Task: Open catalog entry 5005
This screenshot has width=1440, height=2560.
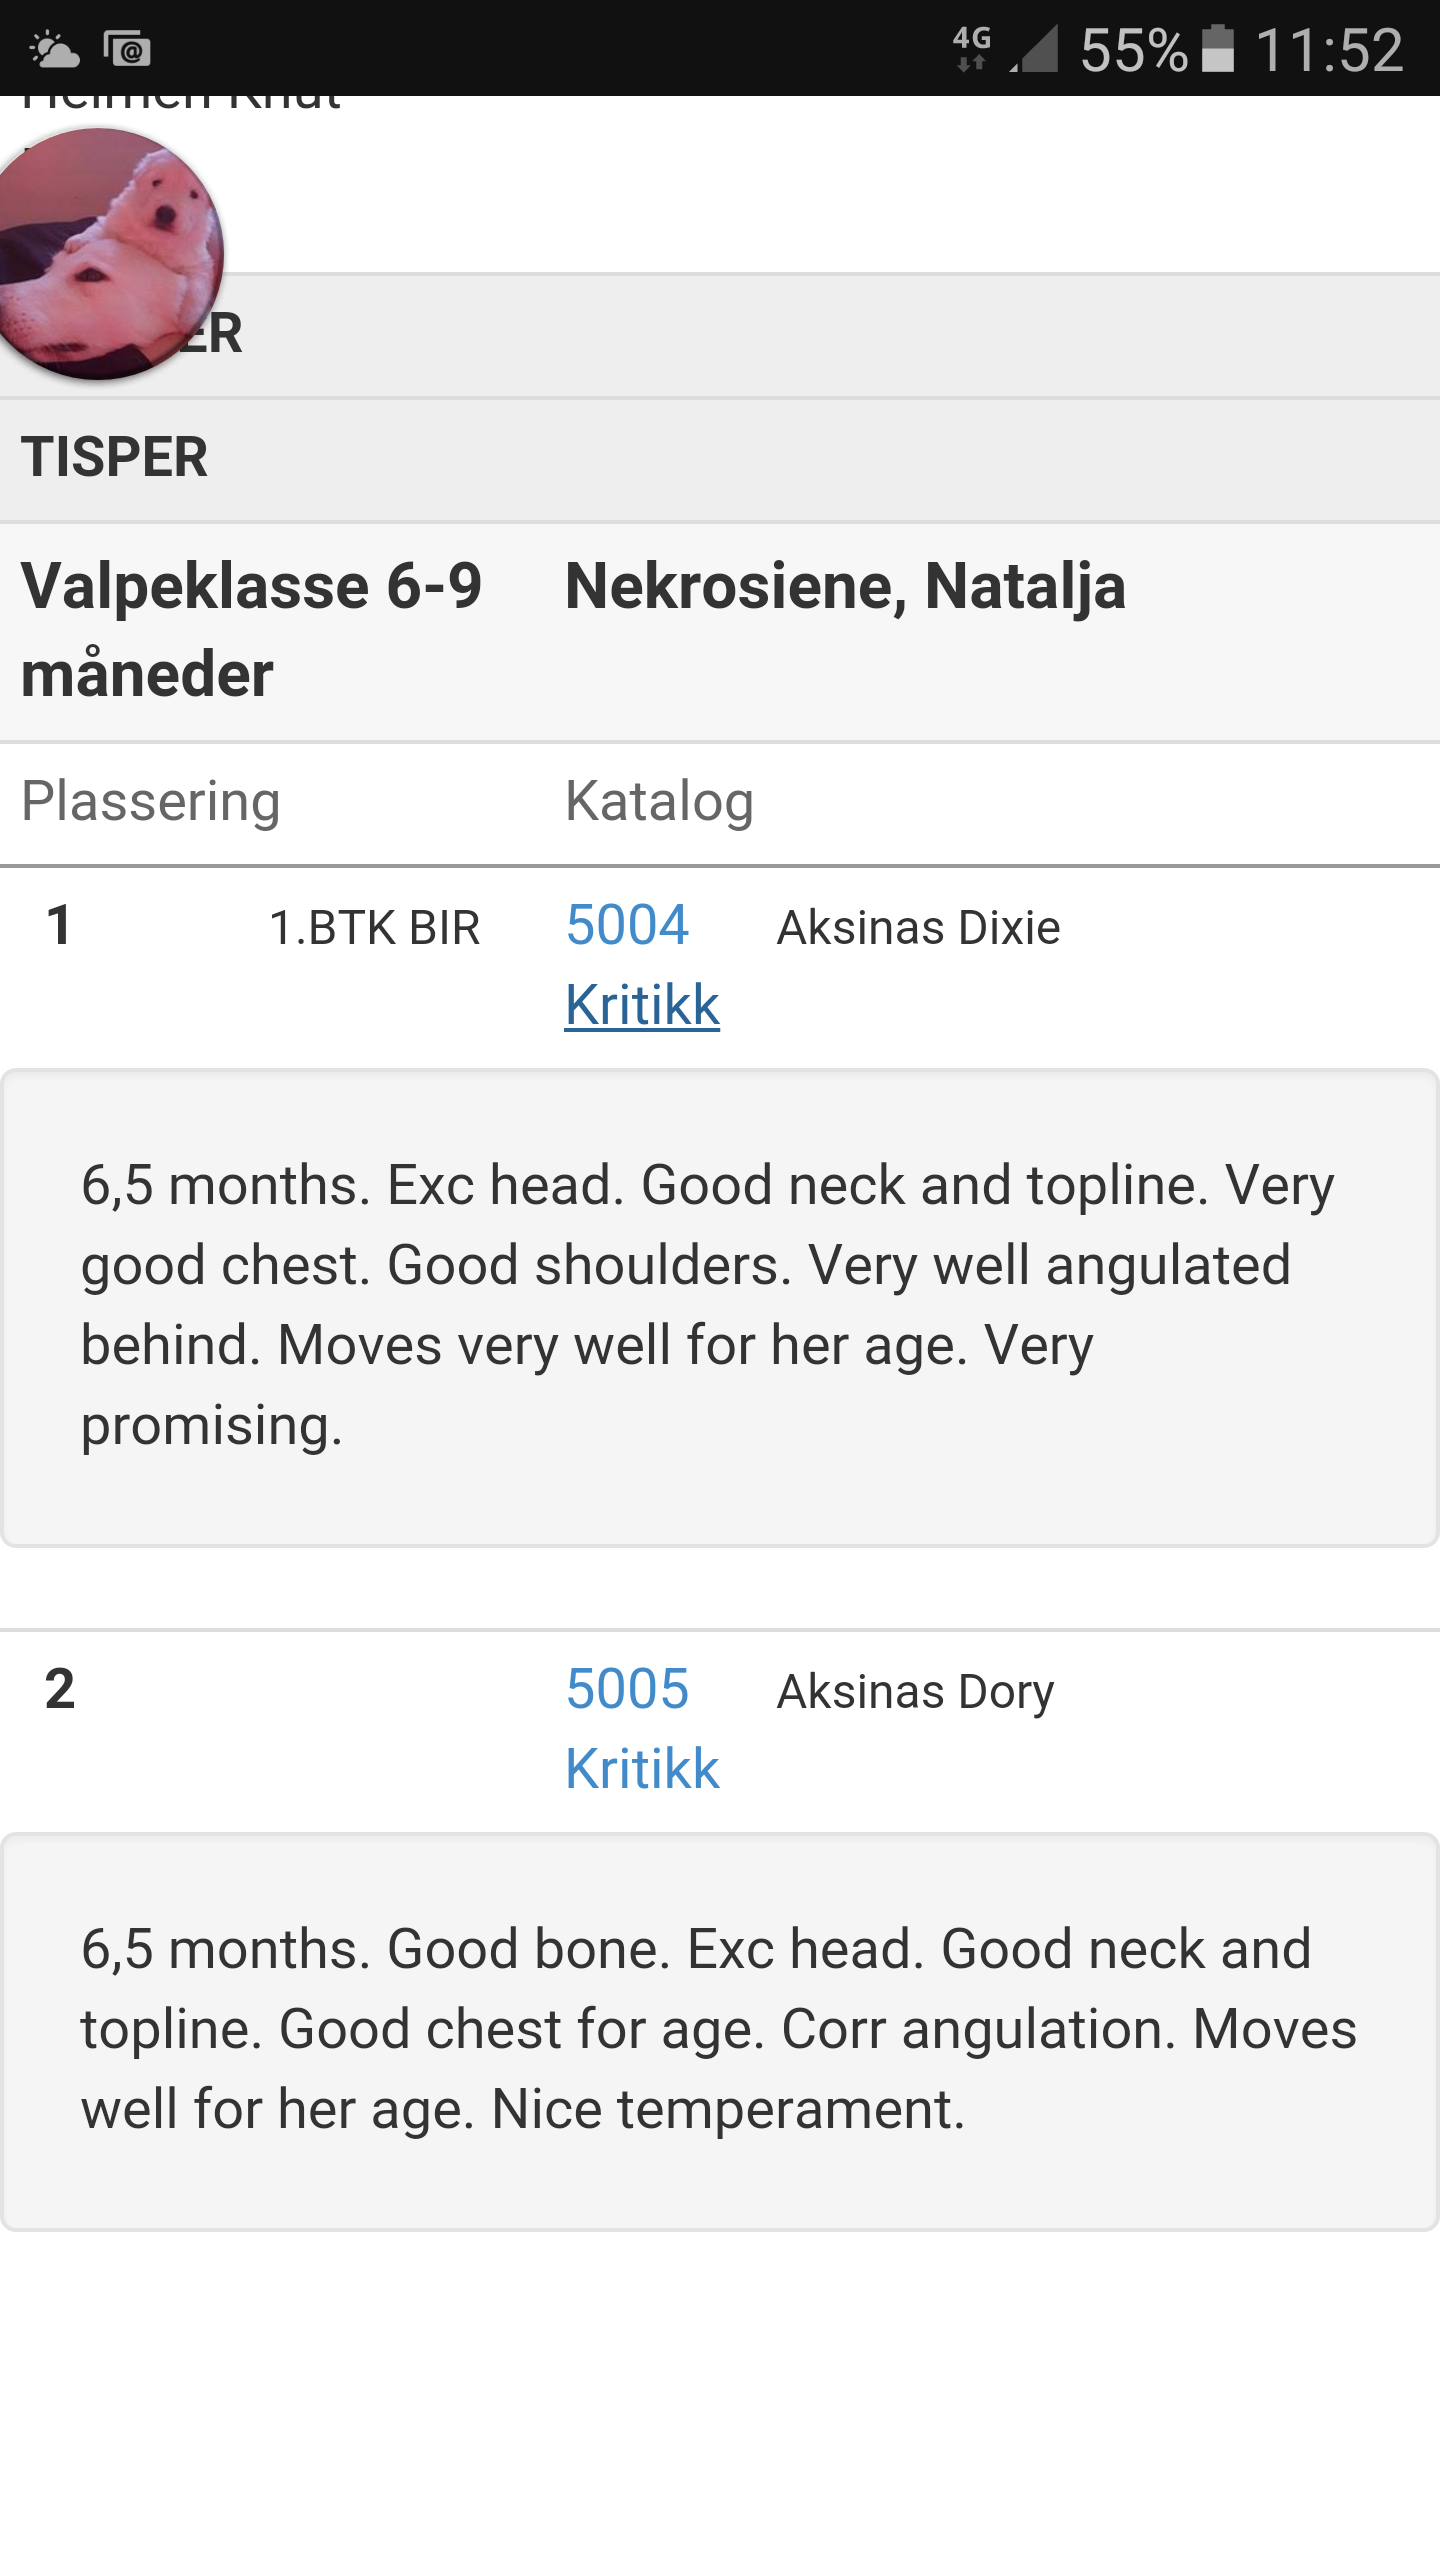Action: coord(627,1689)
